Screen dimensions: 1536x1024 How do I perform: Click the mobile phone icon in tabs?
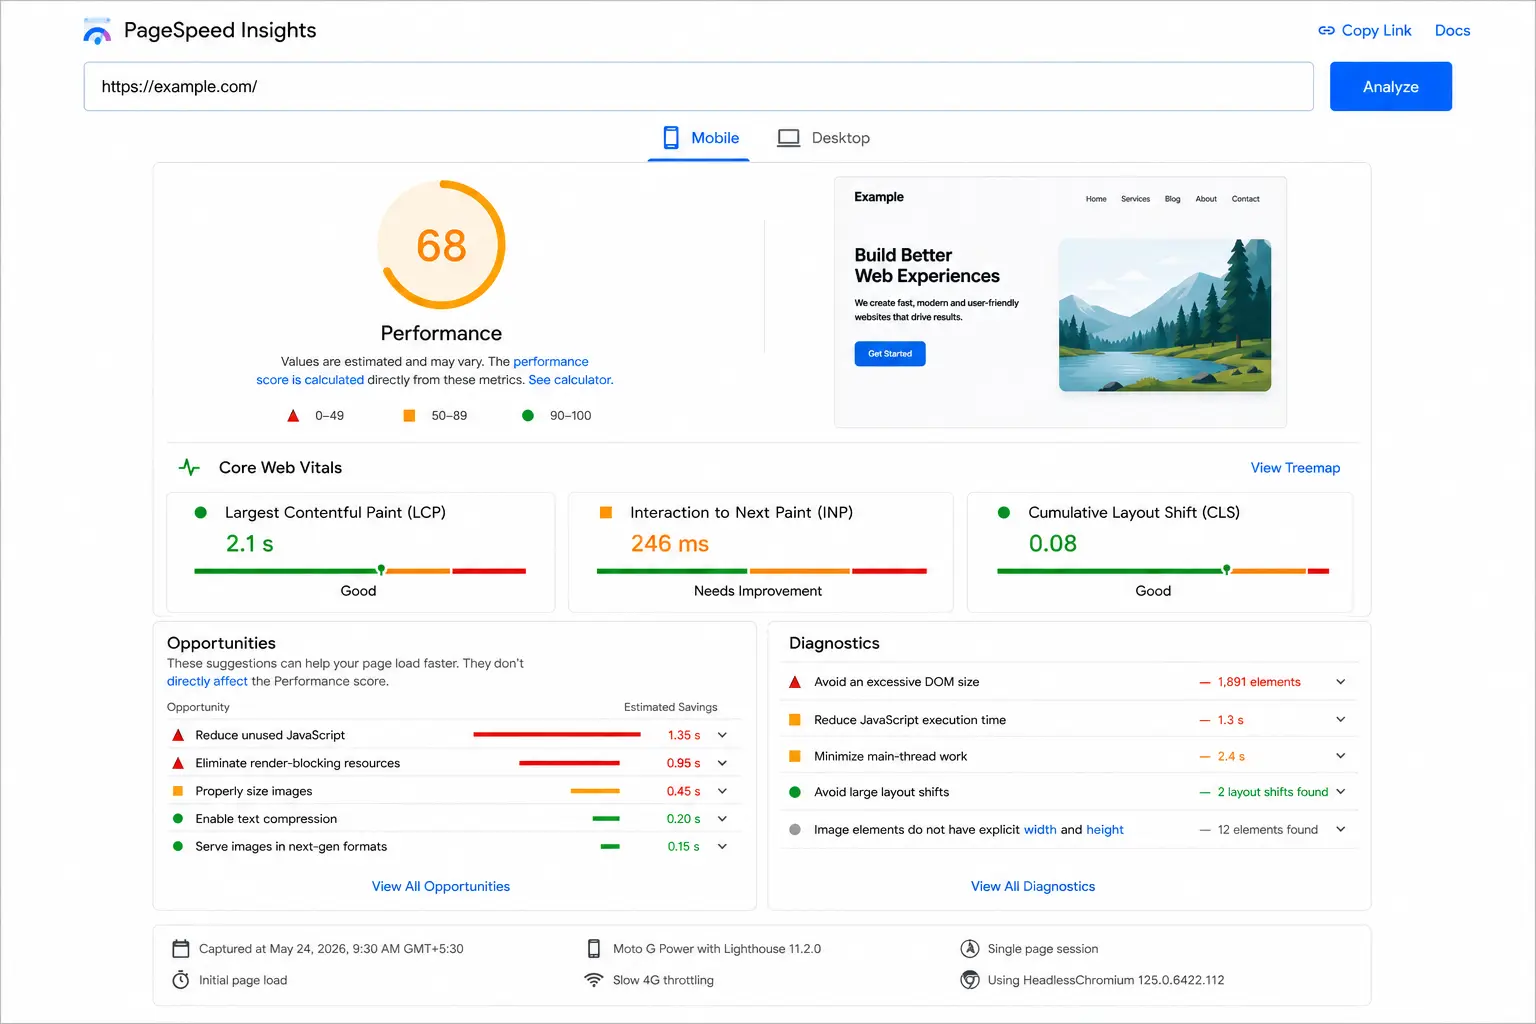(x=671, y=138)
